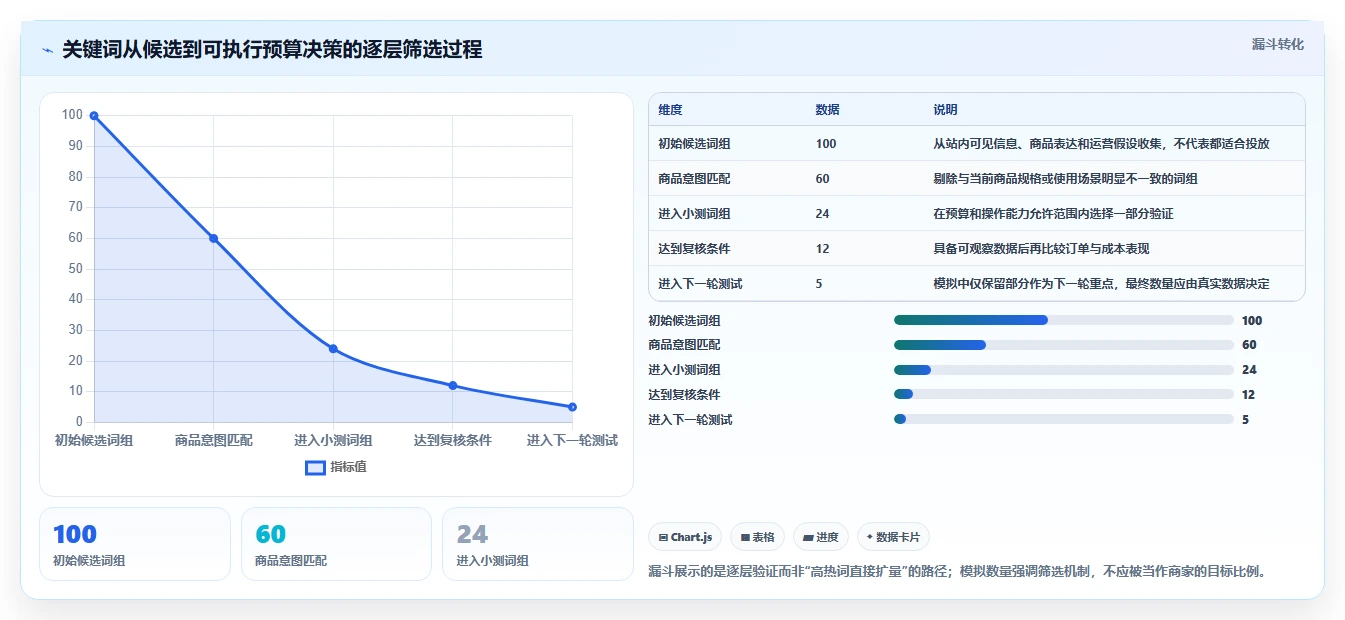Viewport: 1345px width, 620px height.
Task: Click the 进入小测词组 x-axis label on the chart
Action: point(333,440)
